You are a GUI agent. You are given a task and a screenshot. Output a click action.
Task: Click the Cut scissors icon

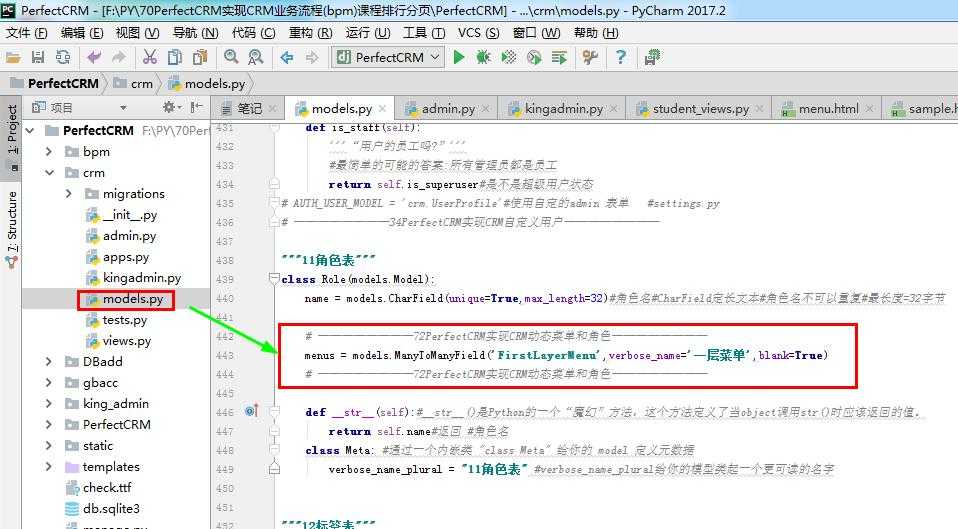click(x=150, y=57)
